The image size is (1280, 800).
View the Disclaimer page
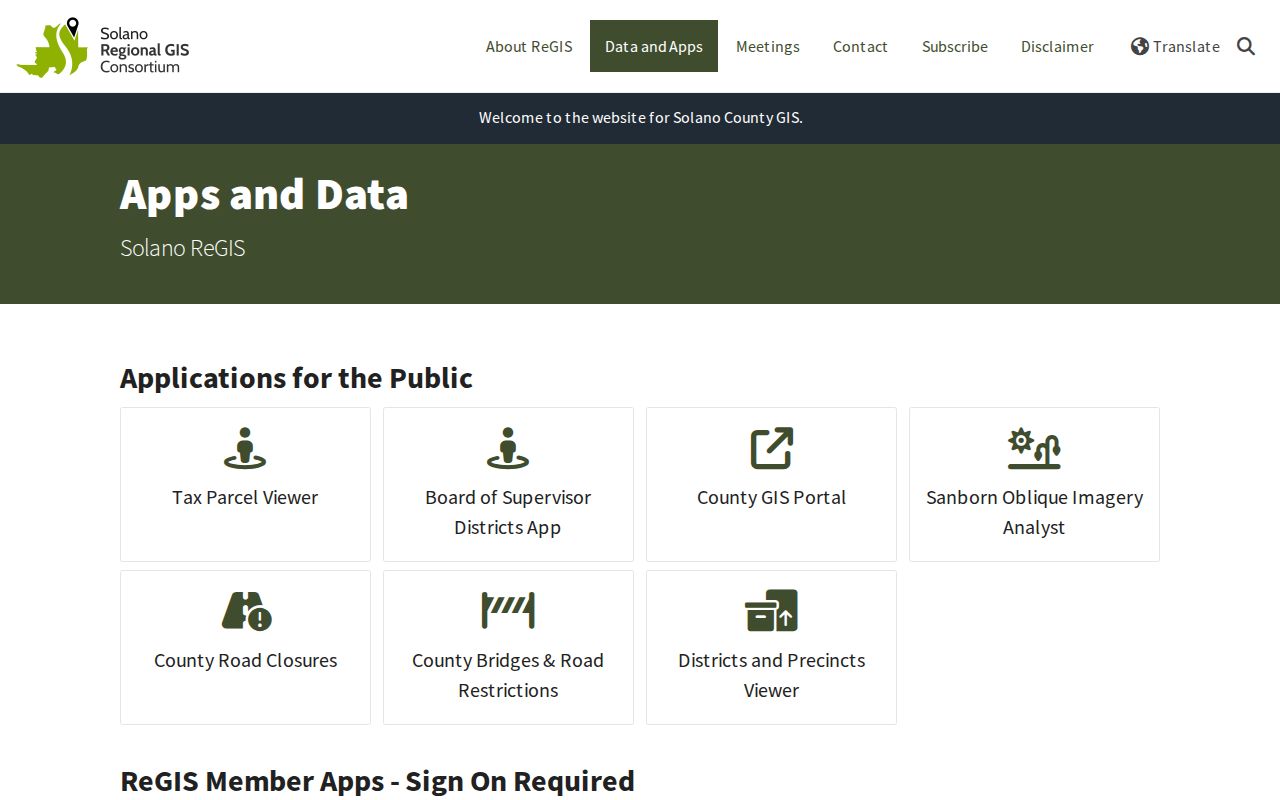coord(1057,46)
